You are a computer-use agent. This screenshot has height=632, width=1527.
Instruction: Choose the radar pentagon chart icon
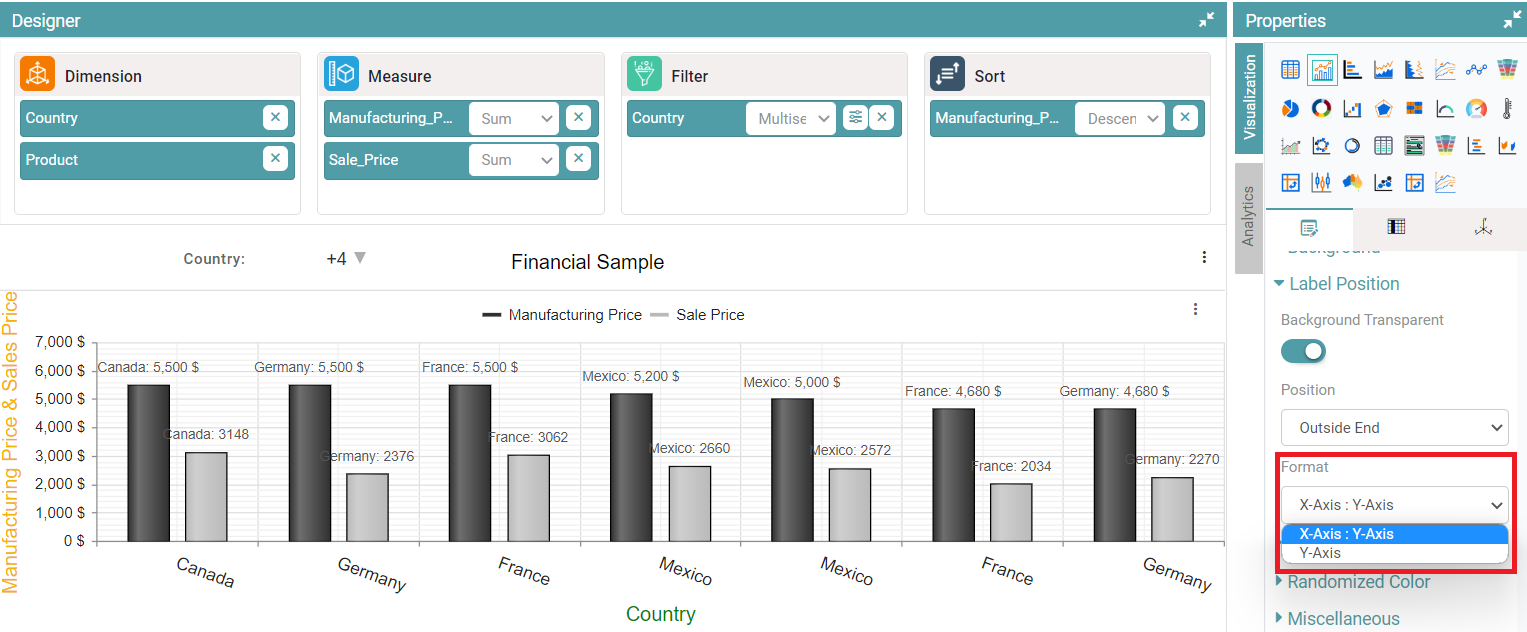click(1383, 108)
